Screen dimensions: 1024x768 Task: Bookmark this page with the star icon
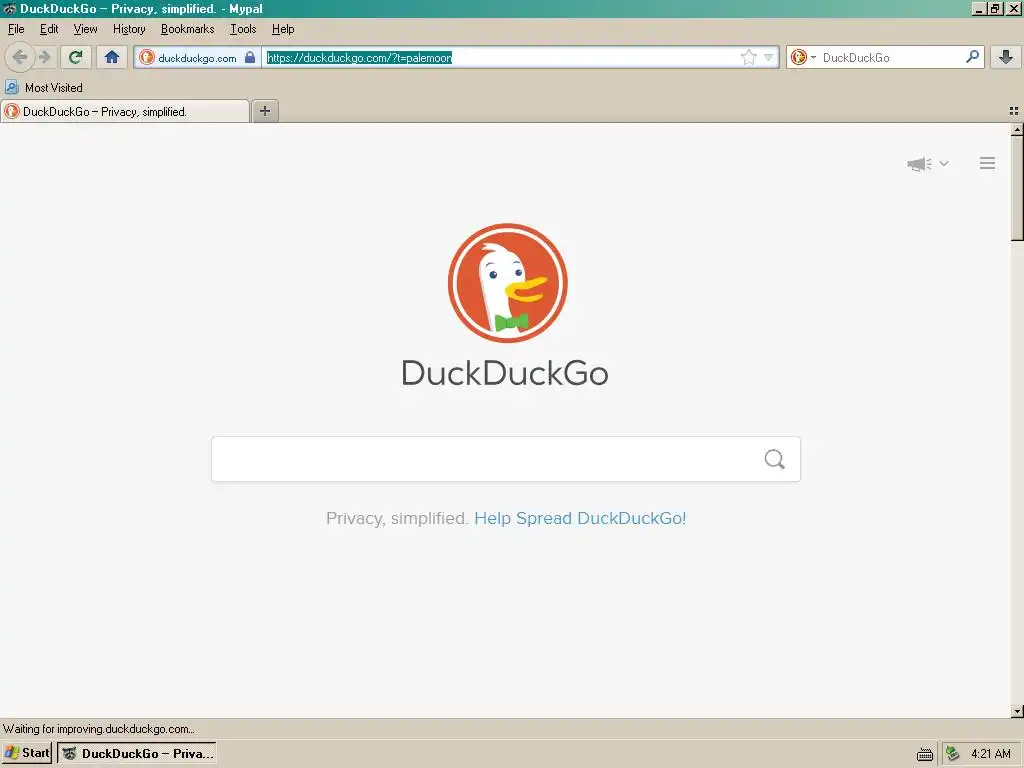click(x=748, y=57)
